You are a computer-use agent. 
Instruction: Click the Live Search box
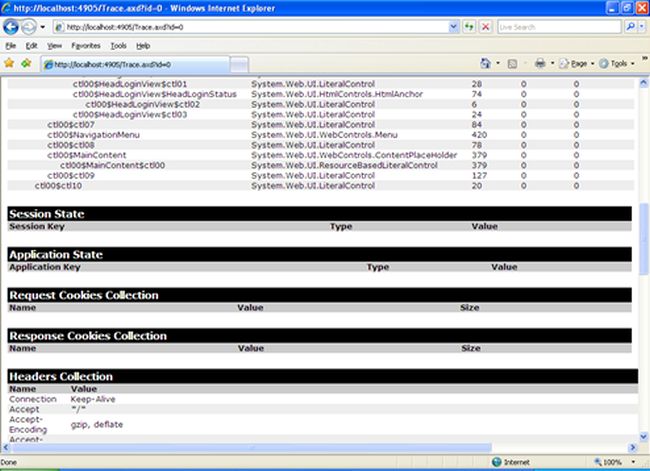click(559, 27)
